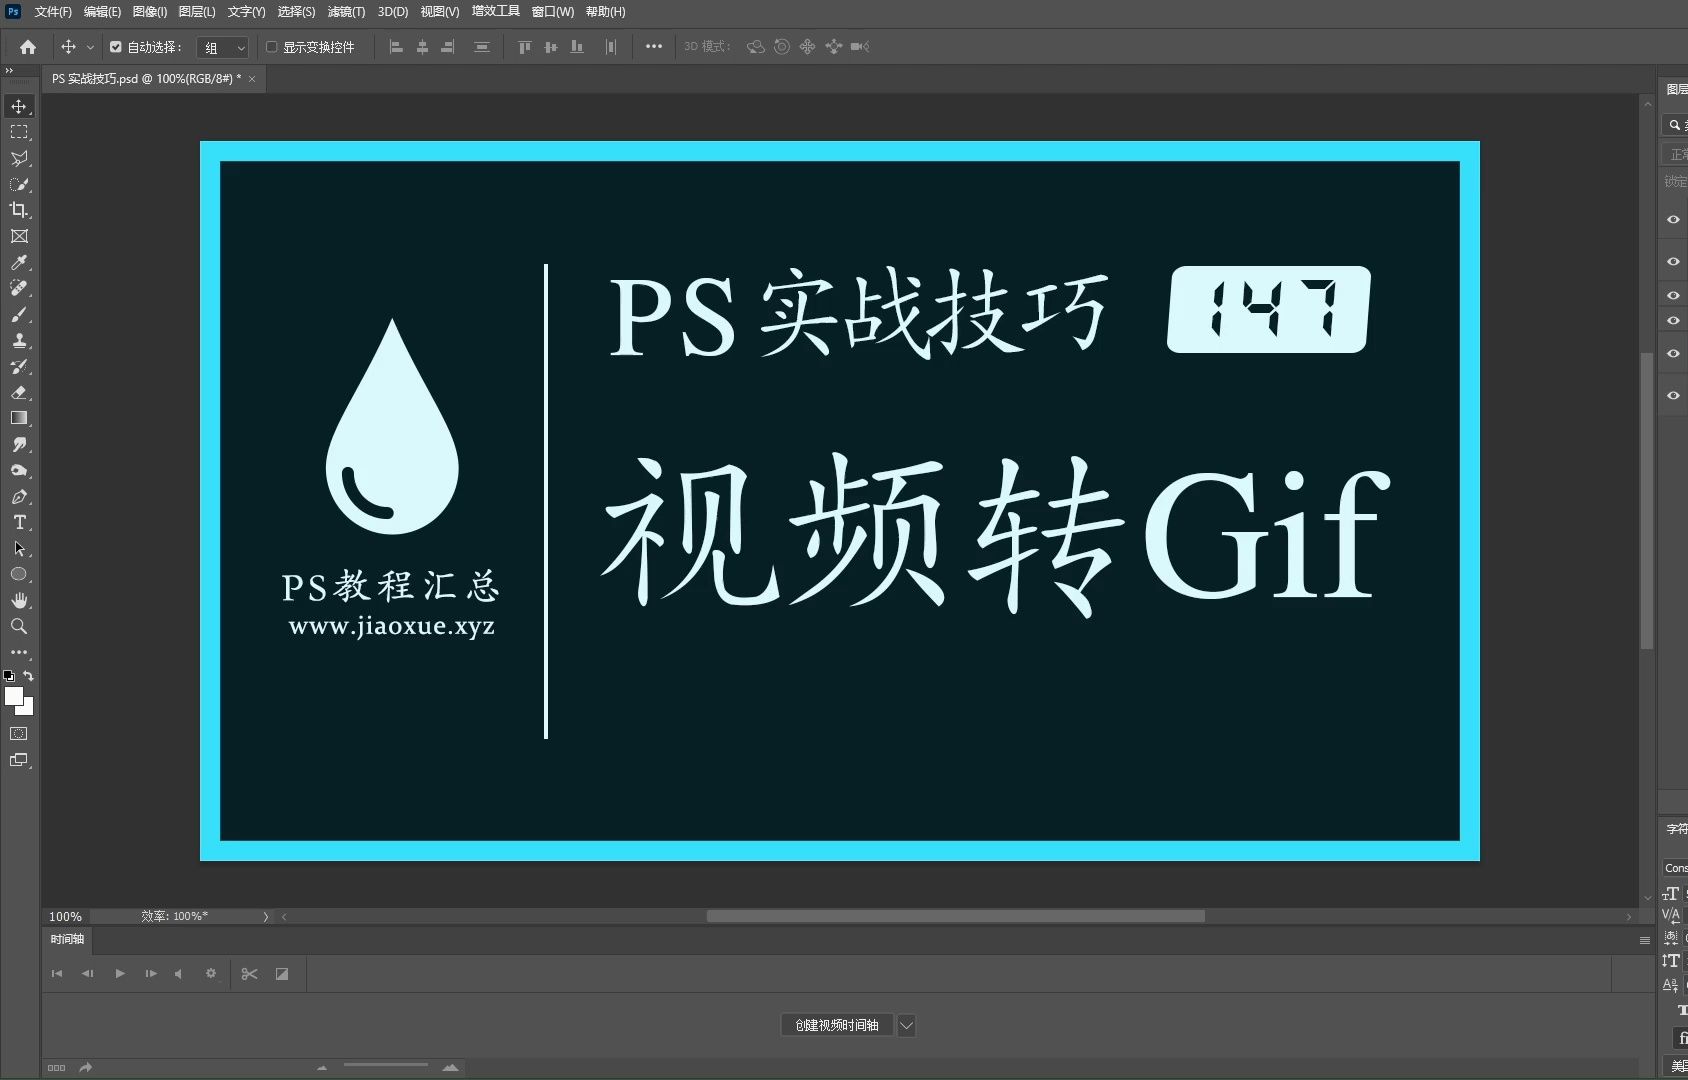Open the dropdown beside 创建视频时间轴 button
The image size is (1688, 1080).
[905, 1024]
